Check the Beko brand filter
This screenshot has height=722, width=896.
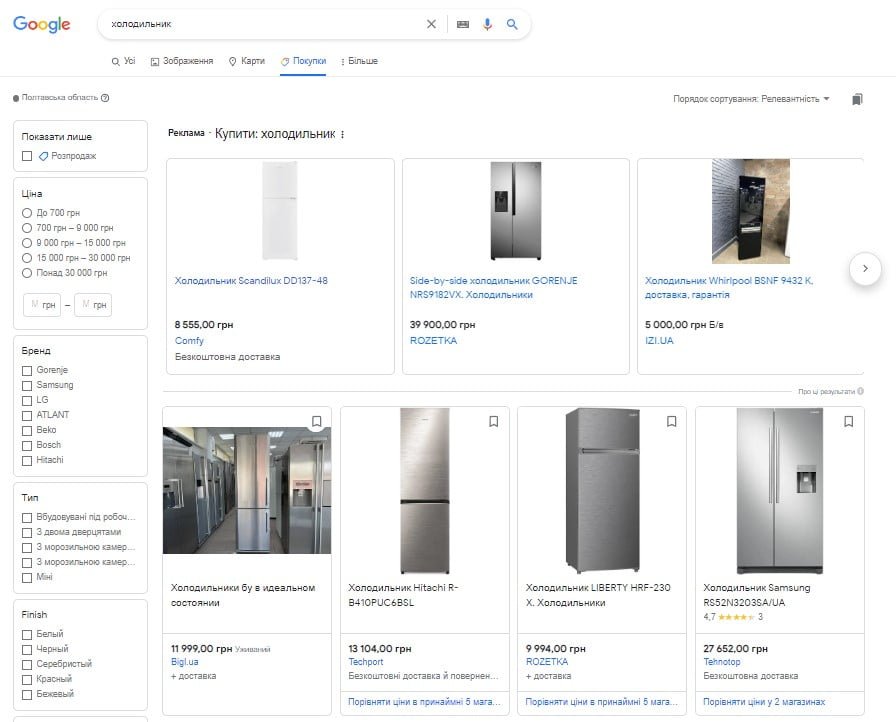coord(27,430)
